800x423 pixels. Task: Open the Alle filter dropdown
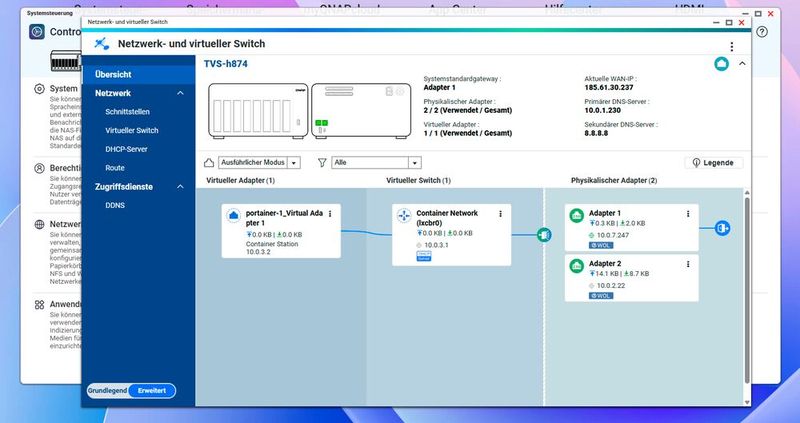[377, 163]
